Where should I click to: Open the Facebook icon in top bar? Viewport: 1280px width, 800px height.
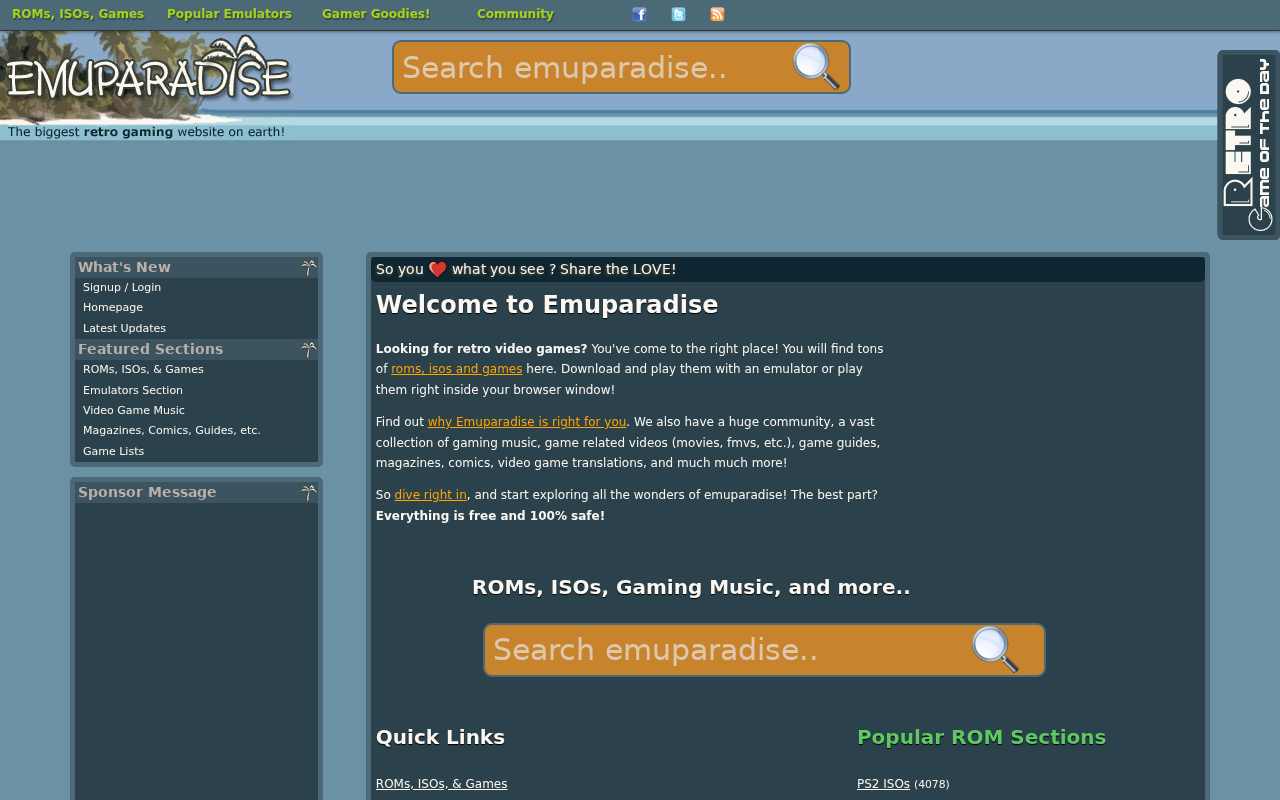[639, 14]
